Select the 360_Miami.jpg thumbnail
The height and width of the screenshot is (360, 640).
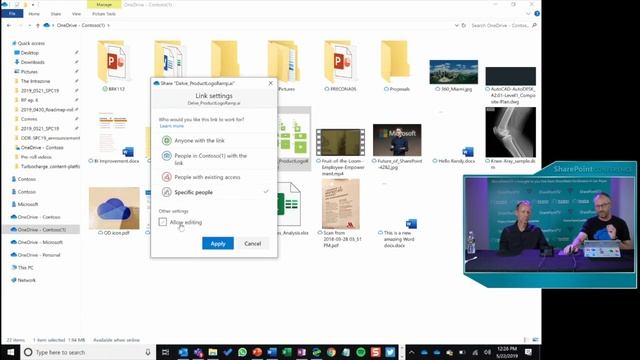(x=453, y=72)
